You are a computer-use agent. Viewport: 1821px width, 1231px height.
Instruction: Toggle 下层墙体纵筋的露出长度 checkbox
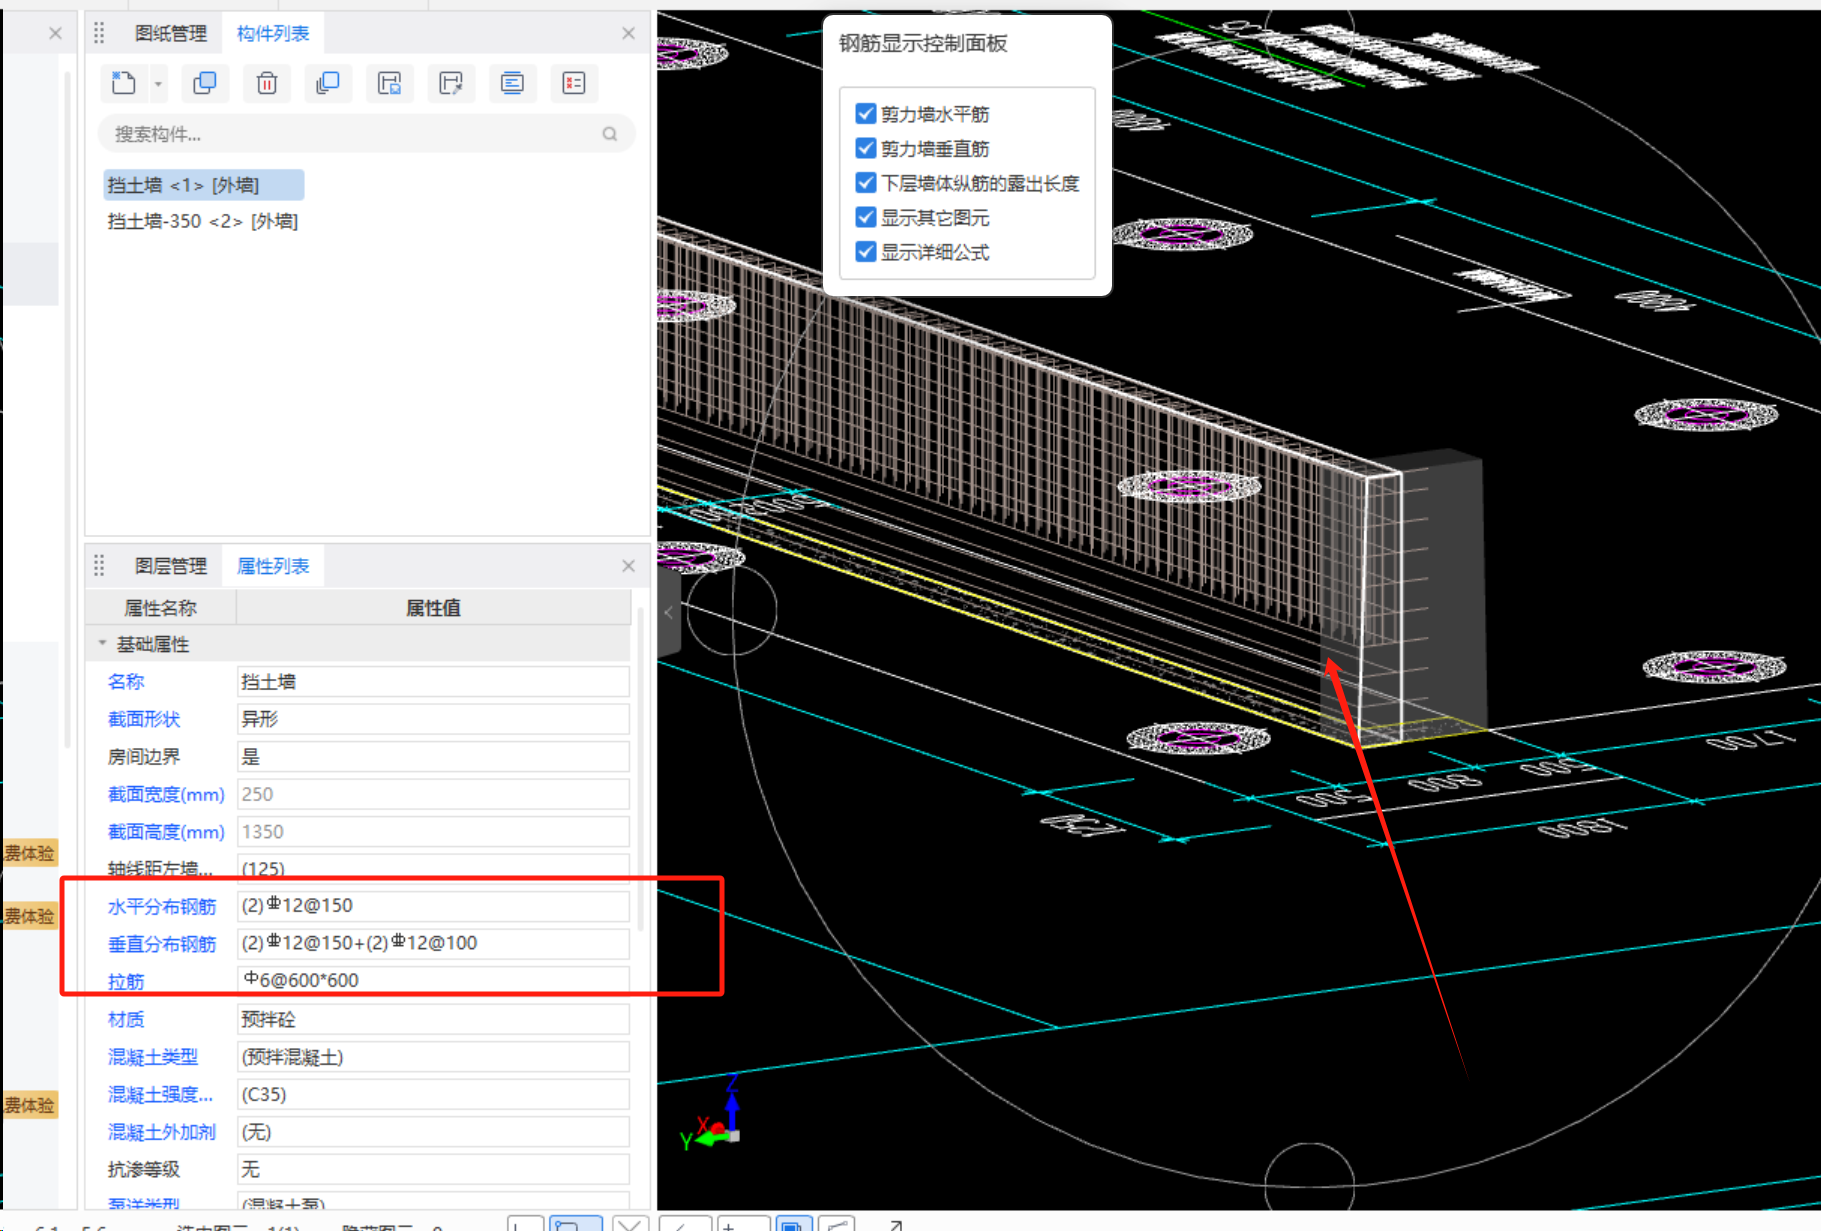click(x=866, y=183)
